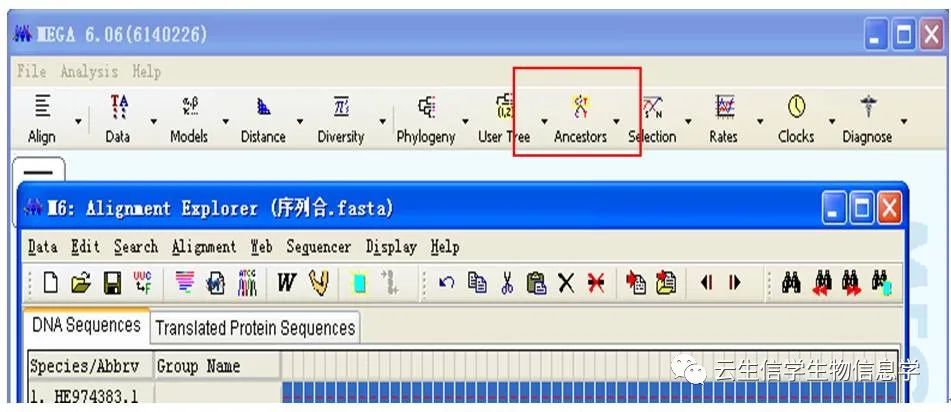951x412 pixels.
Task: Click the ATCG trace file icon
Action: (247, 283)
